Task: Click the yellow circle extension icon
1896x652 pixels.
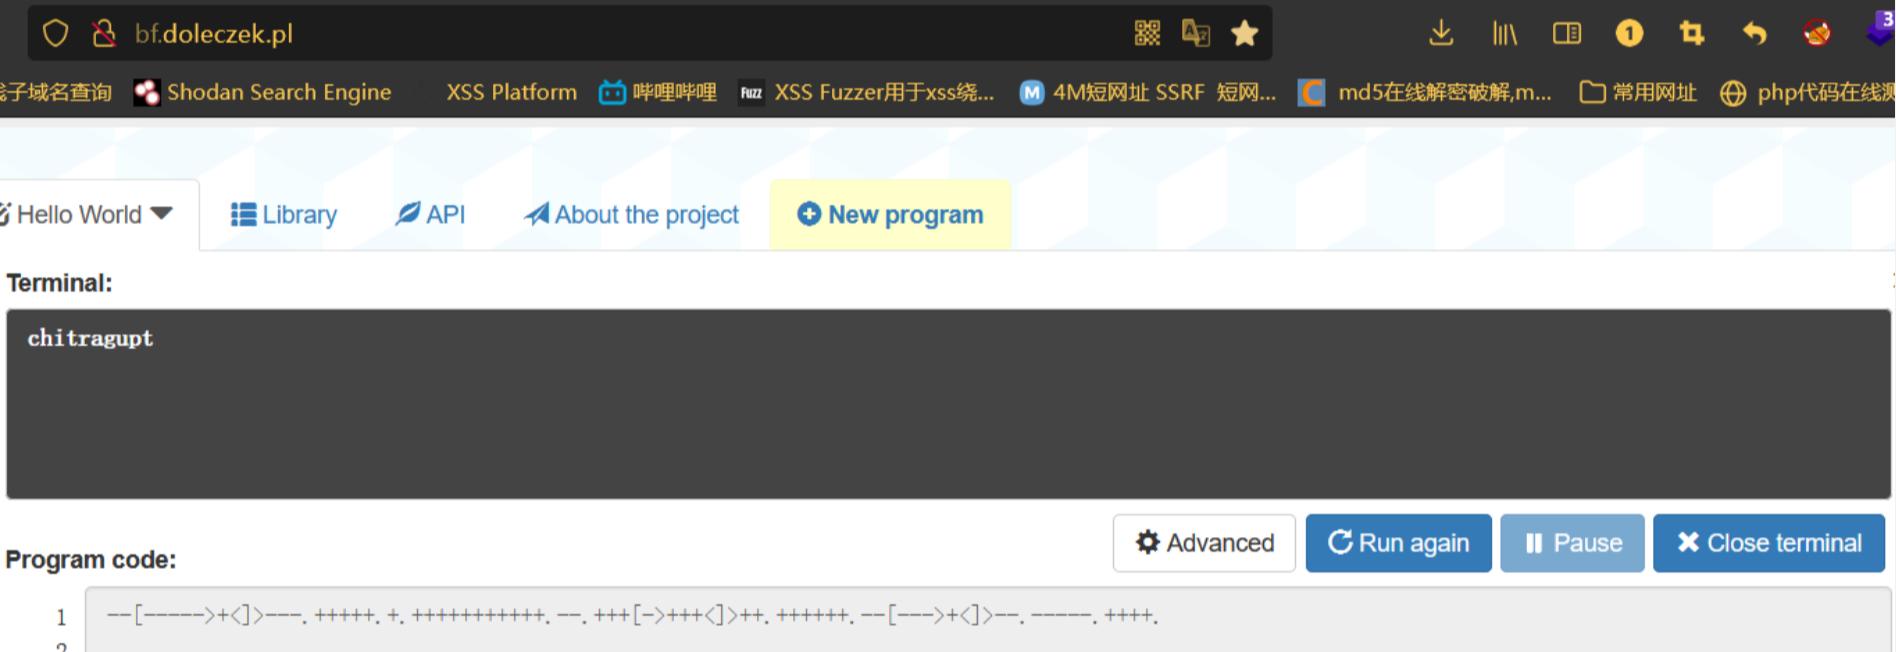Action: [x=1629, y=34]
